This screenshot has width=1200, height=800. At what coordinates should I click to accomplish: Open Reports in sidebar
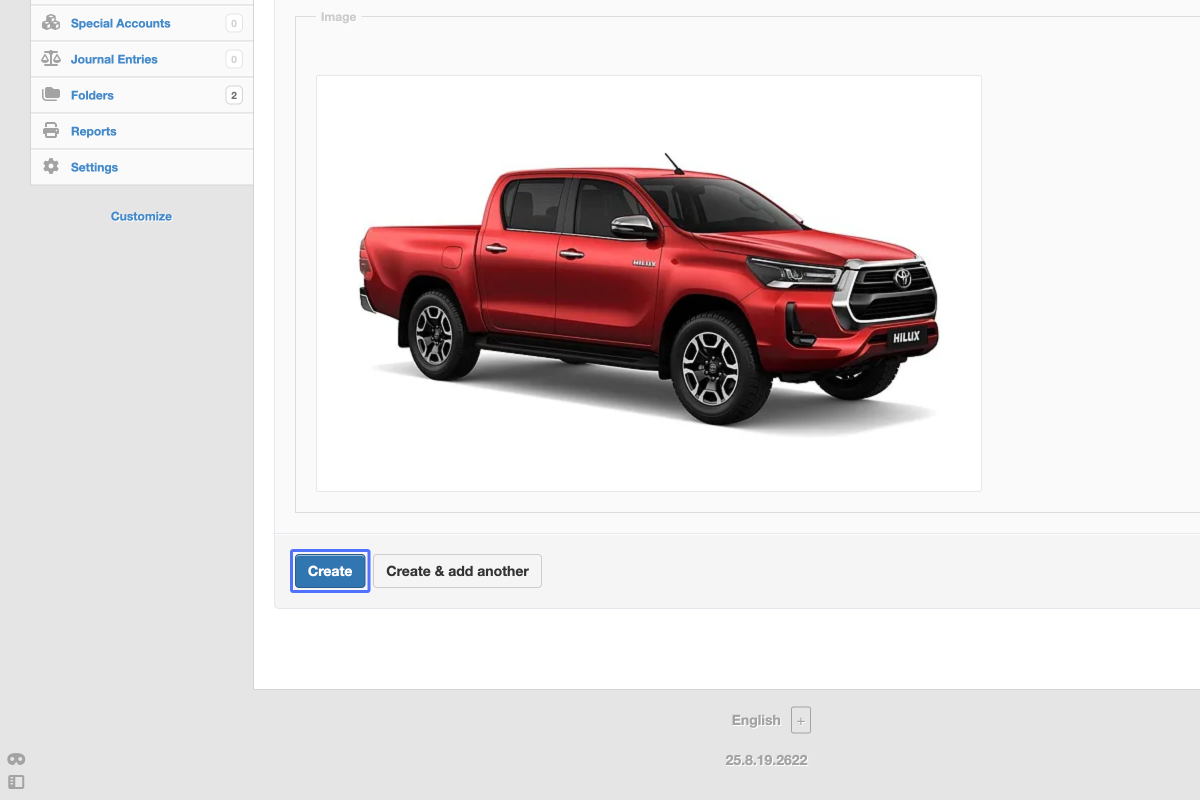[142, 131]
